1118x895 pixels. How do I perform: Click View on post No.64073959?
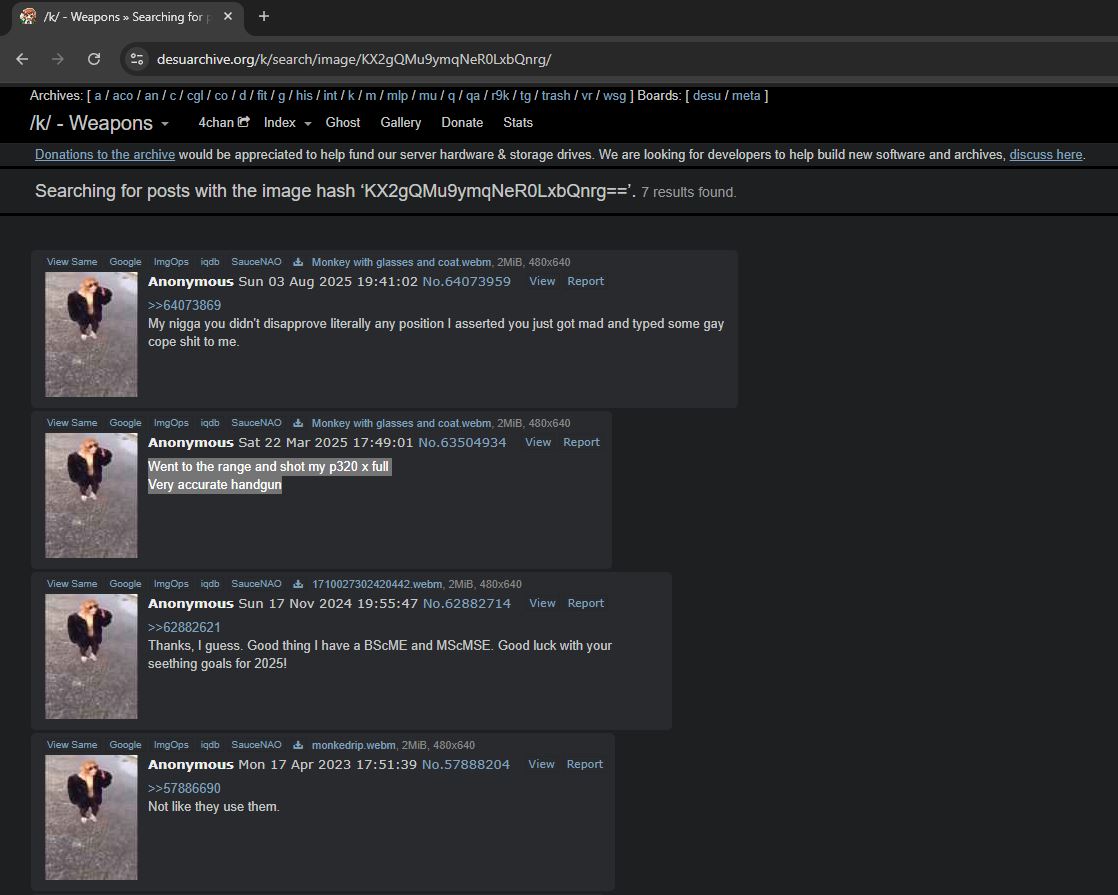click(542, 281)
